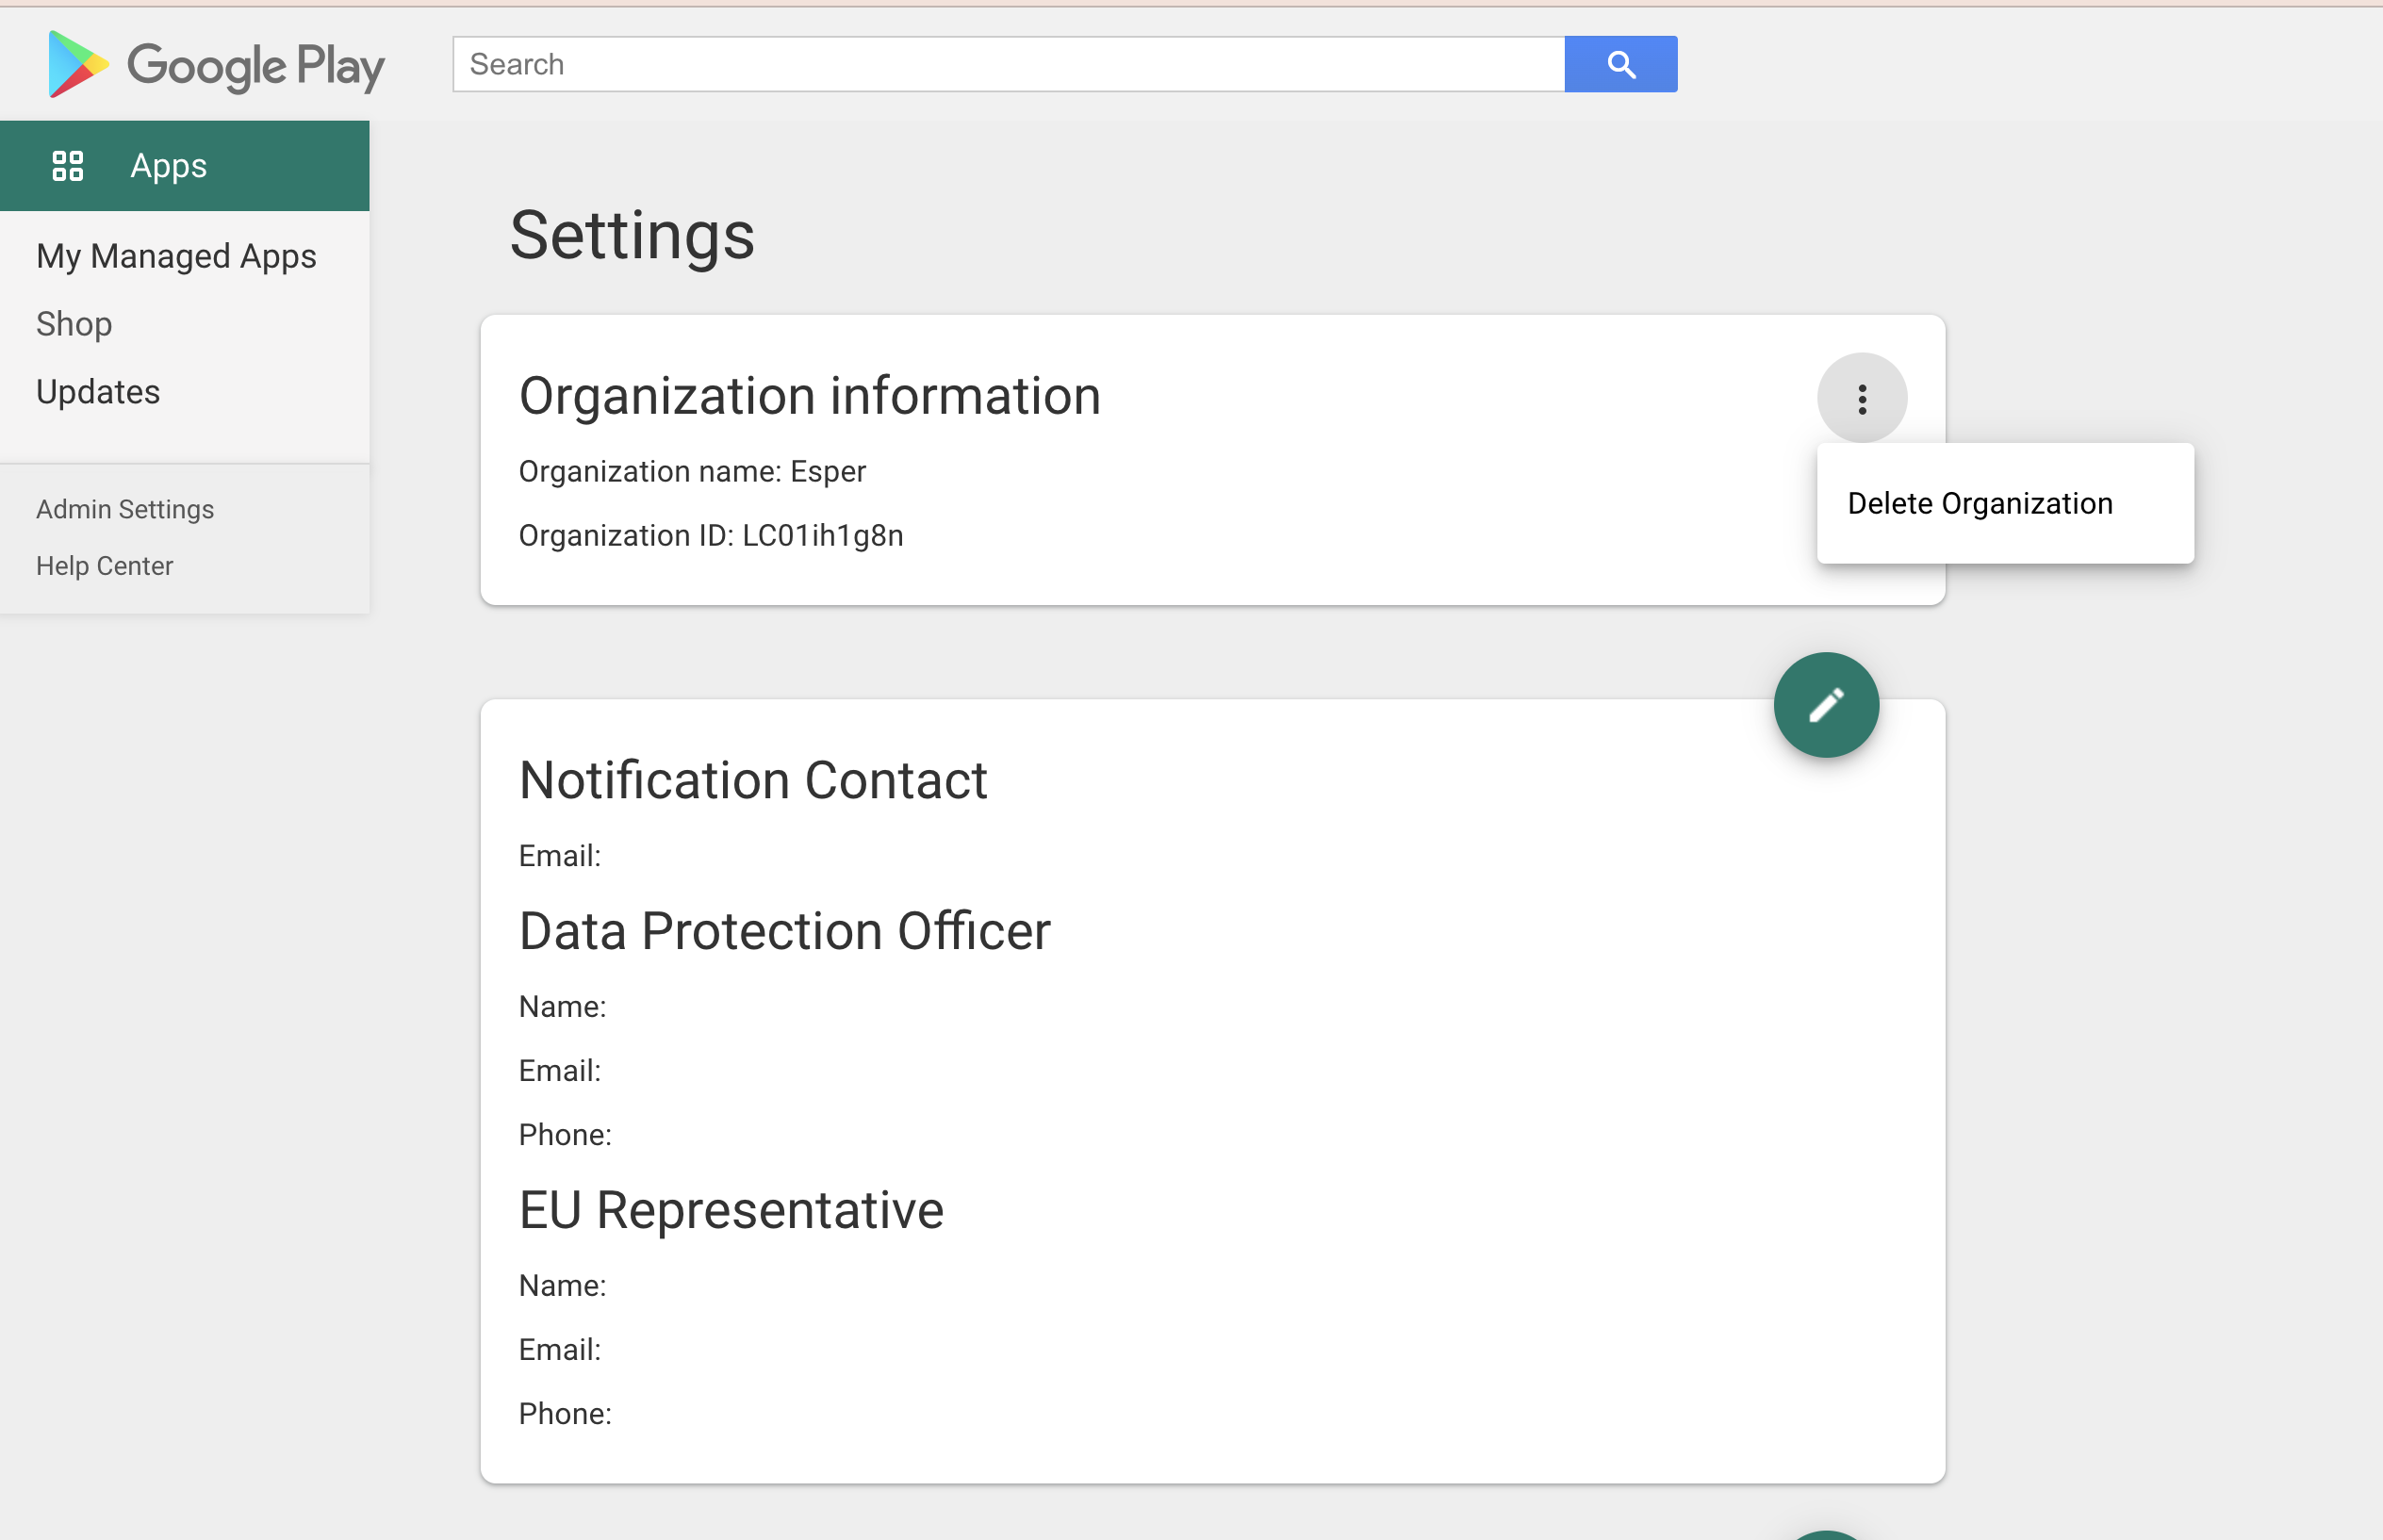2383x1540 pixels.
Task: Click the Apps grid icon in sidebar
Action: coord(68,166)
